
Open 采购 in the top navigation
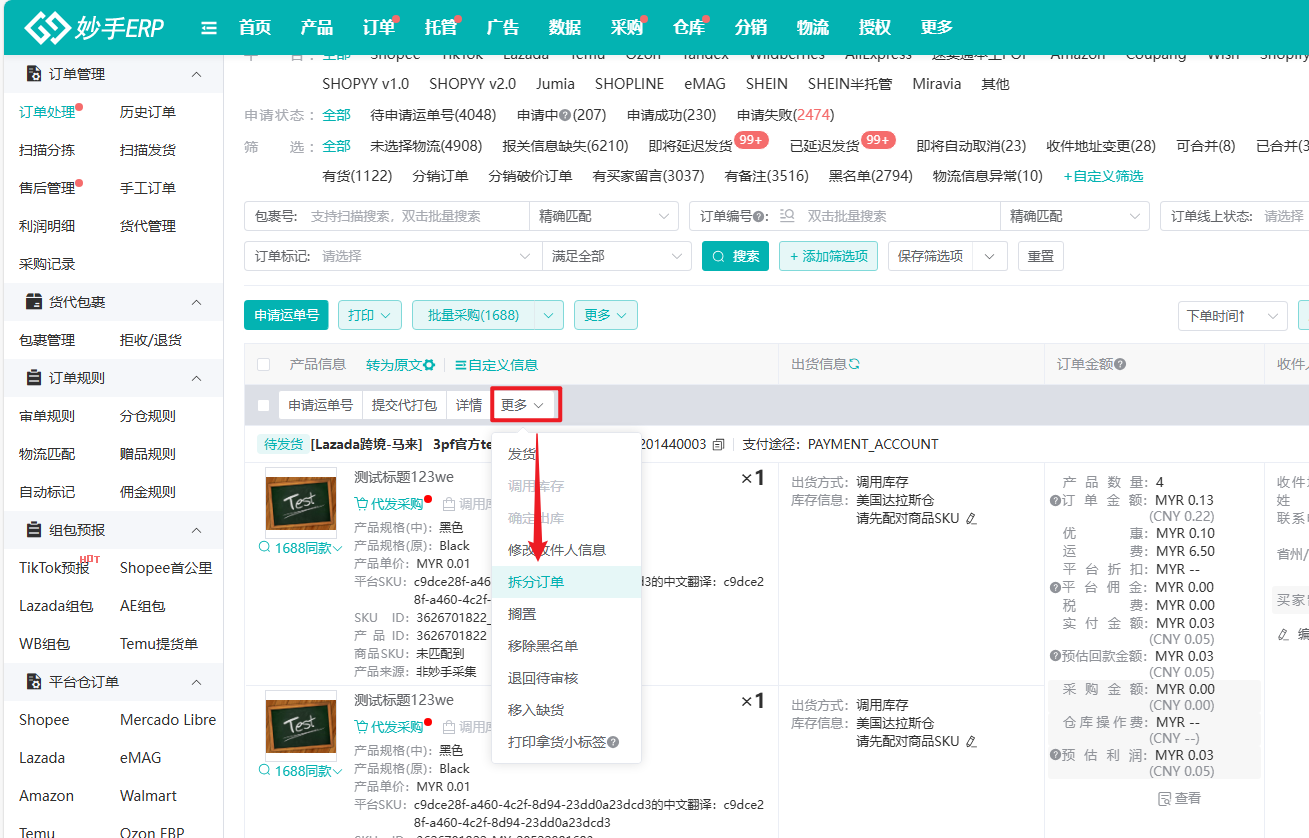(626, 27)
